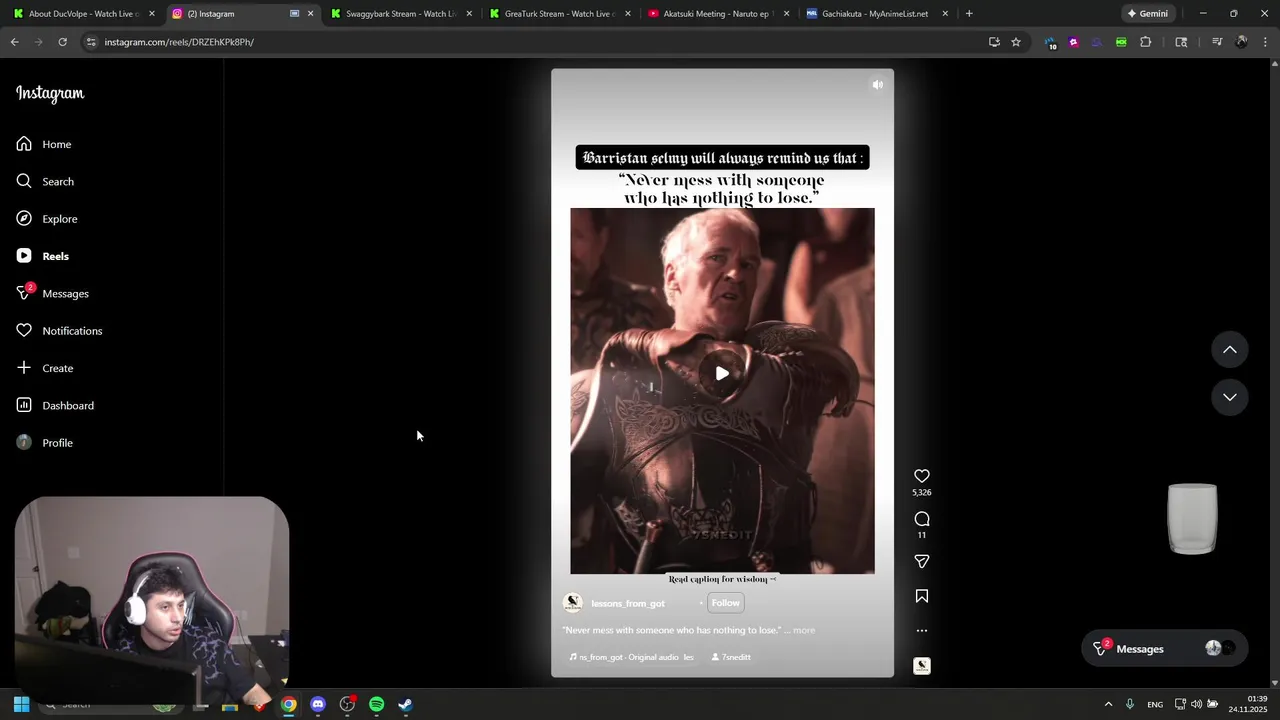Image resolution: width=1280 pixels, height=720 pixels.
Task: Open green NOX extension icon
Action: click(x=1121, y=42)
